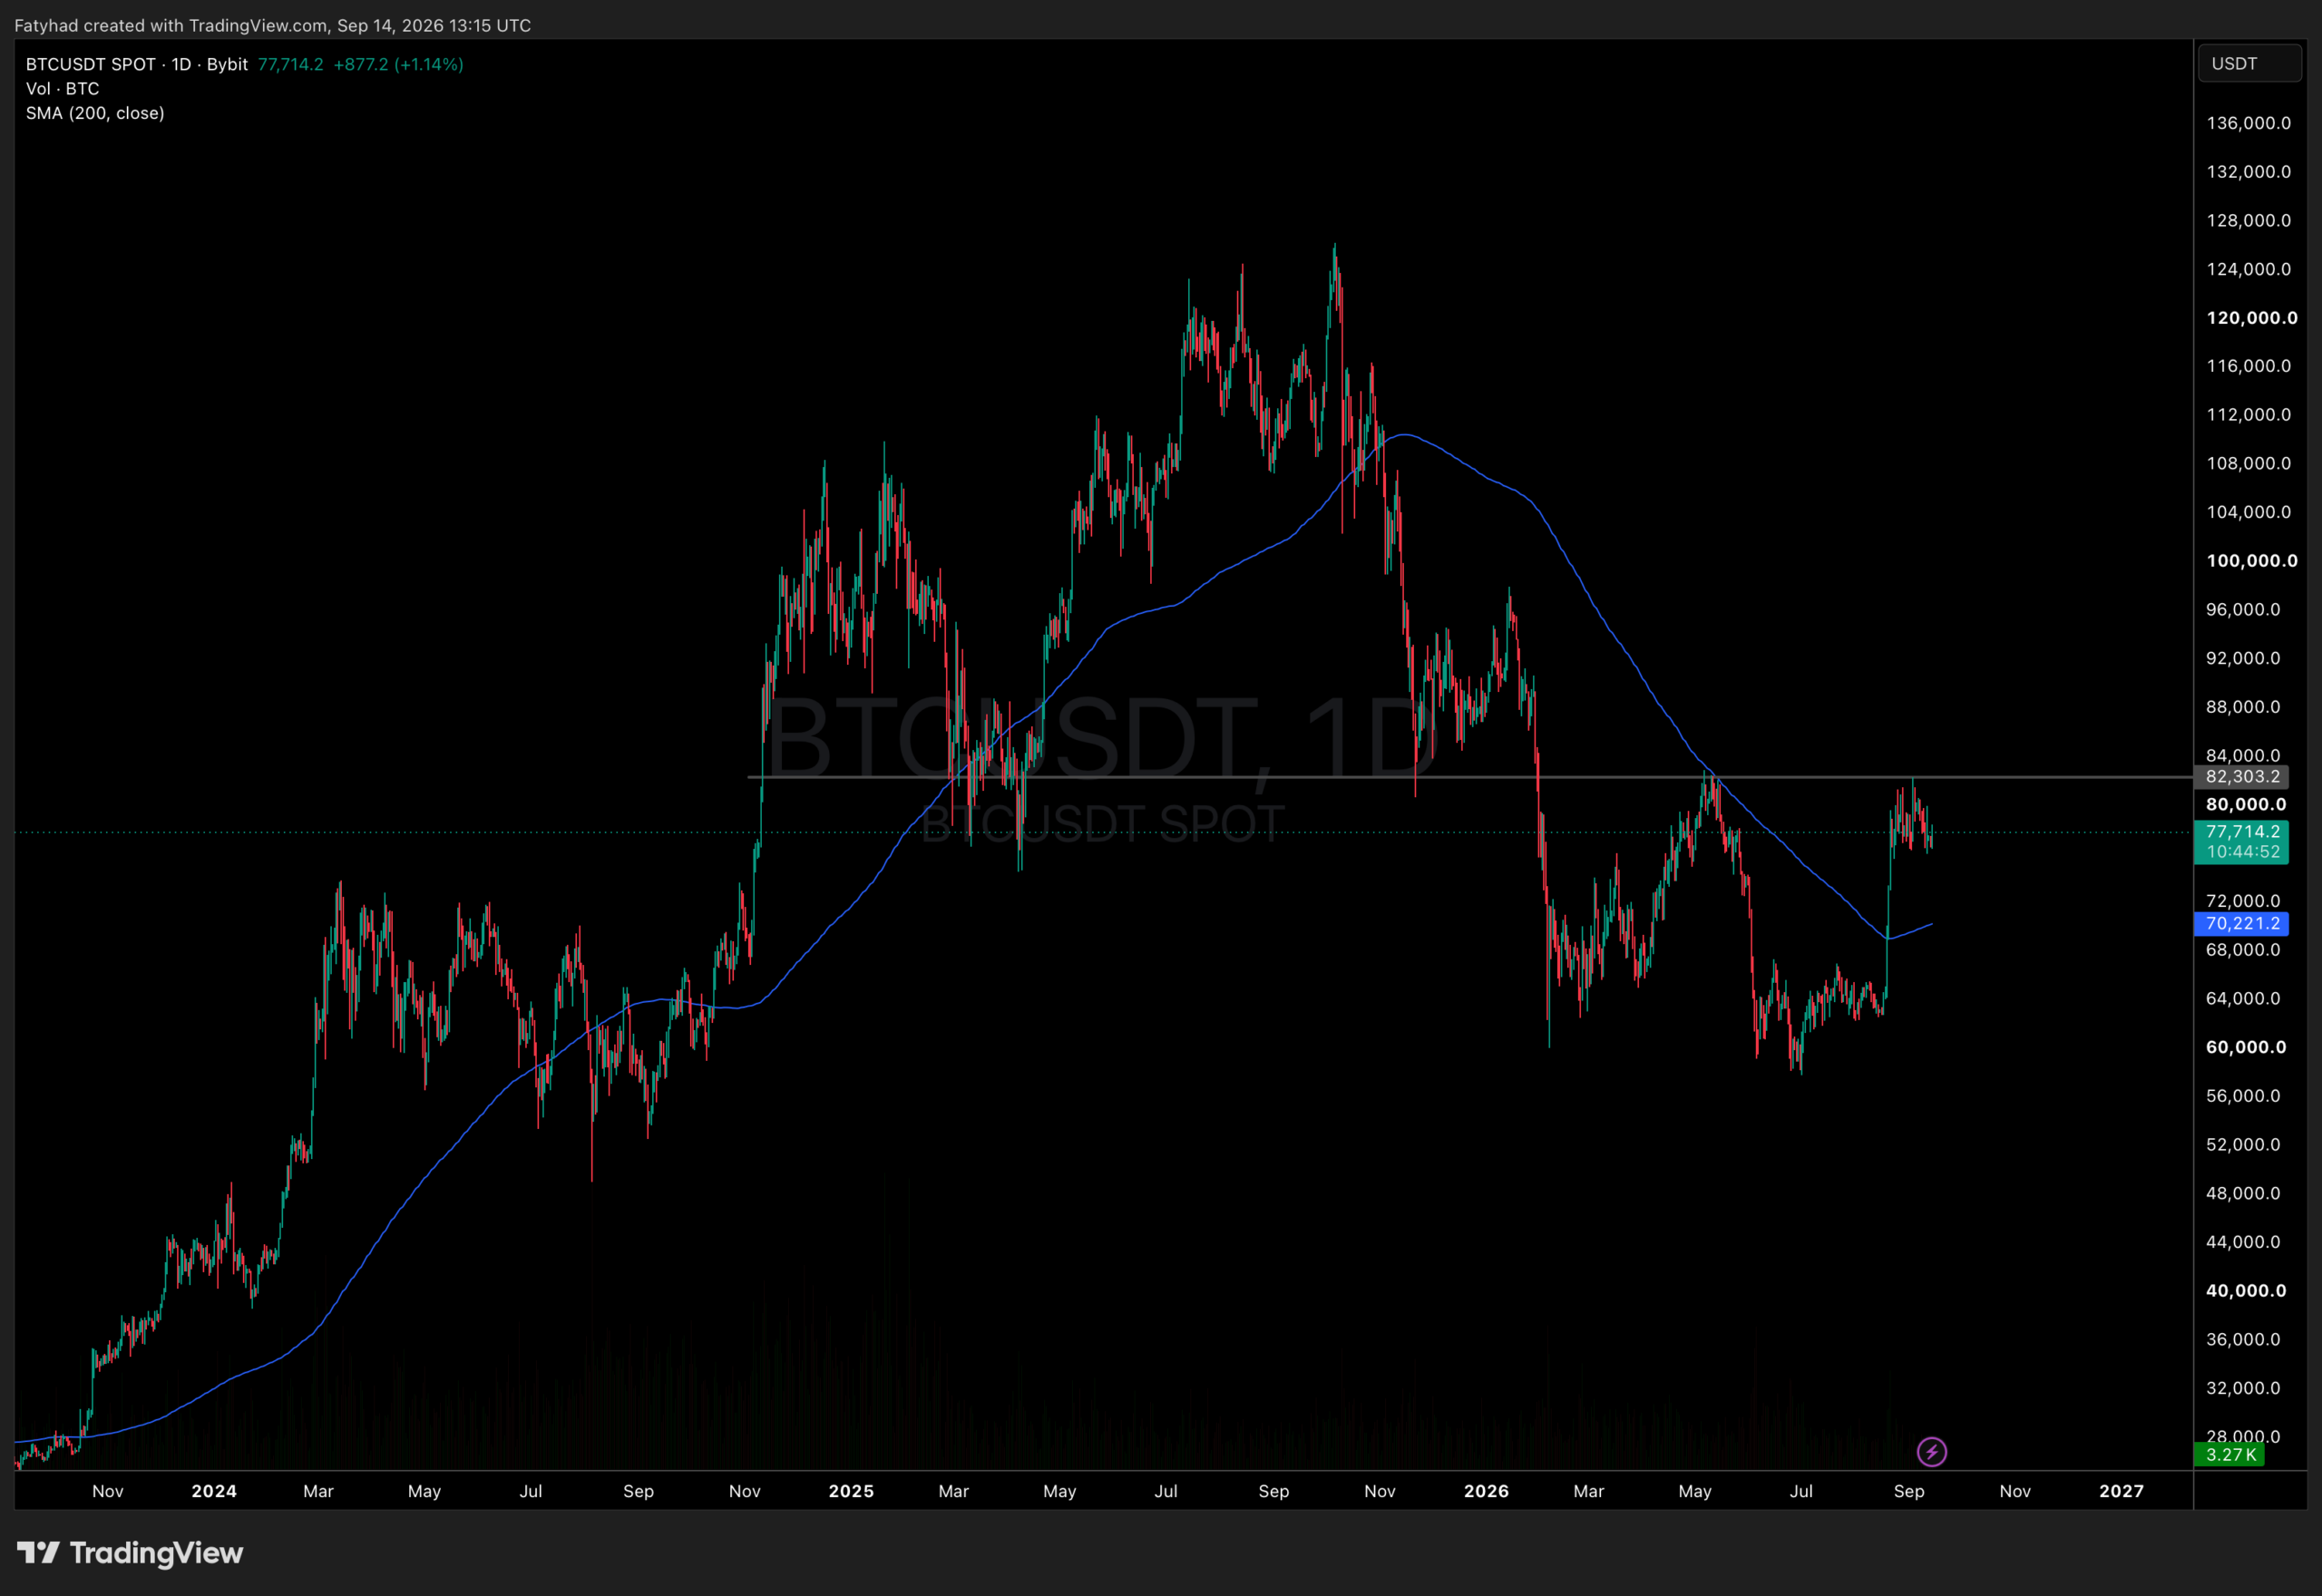Viewport: 2322px width, 1596px height.
Task: Click the 64,000.0 price axis label
Action: click(2243, 998)
